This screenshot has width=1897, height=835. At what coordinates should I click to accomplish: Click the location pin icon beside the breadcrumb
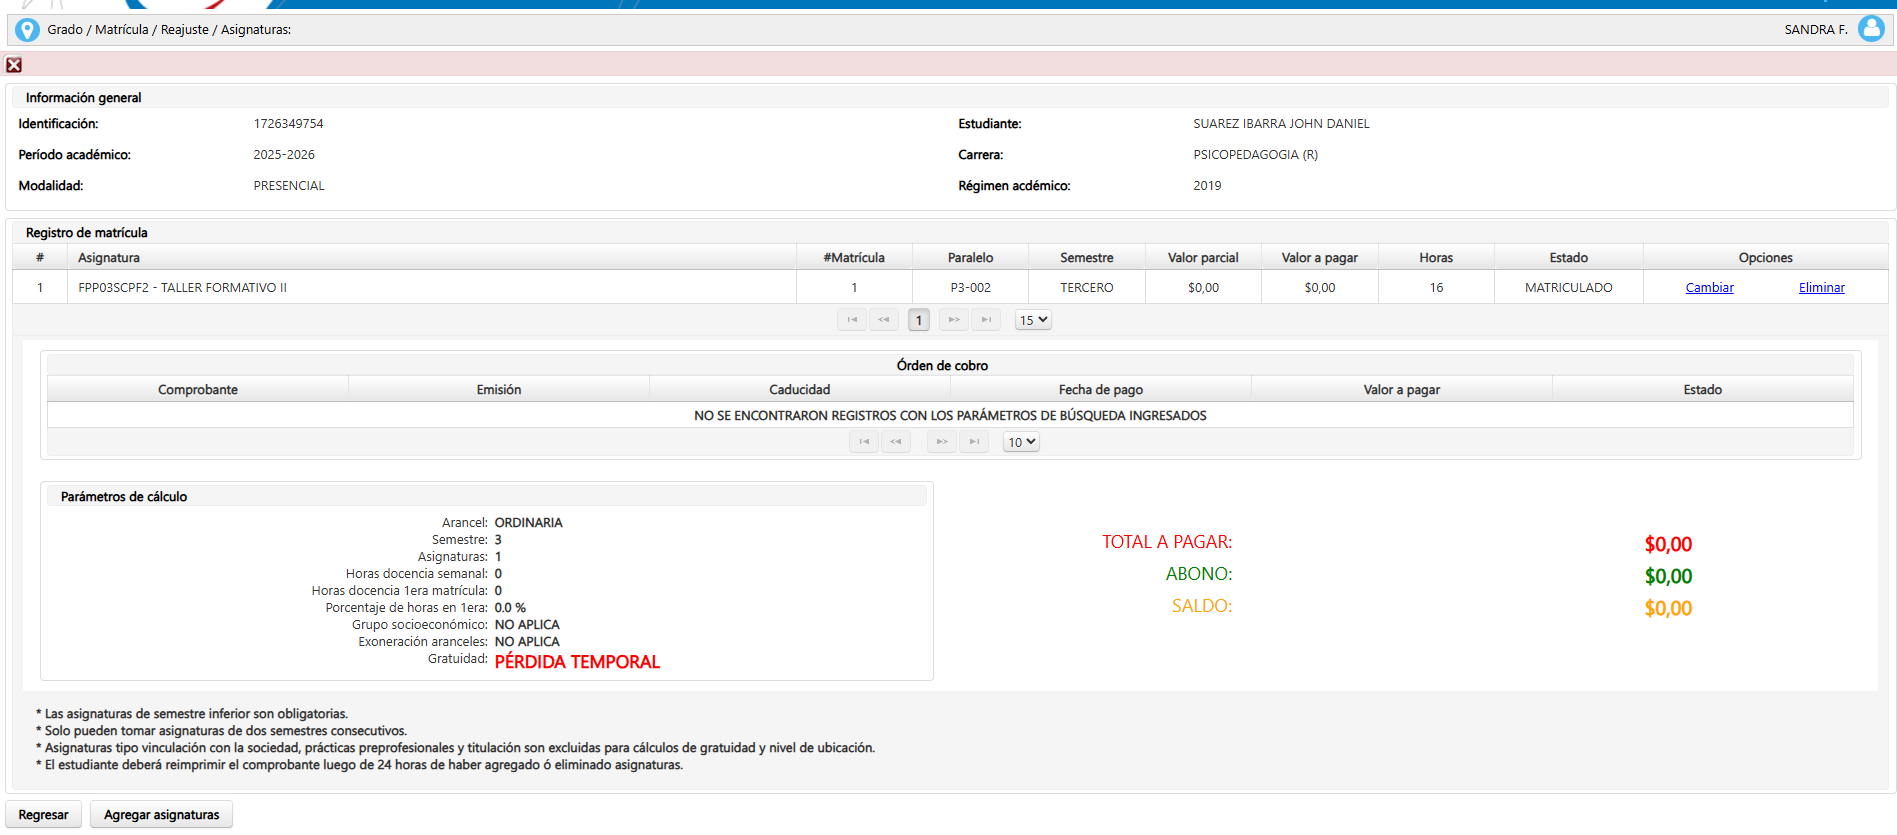point(27,30)
